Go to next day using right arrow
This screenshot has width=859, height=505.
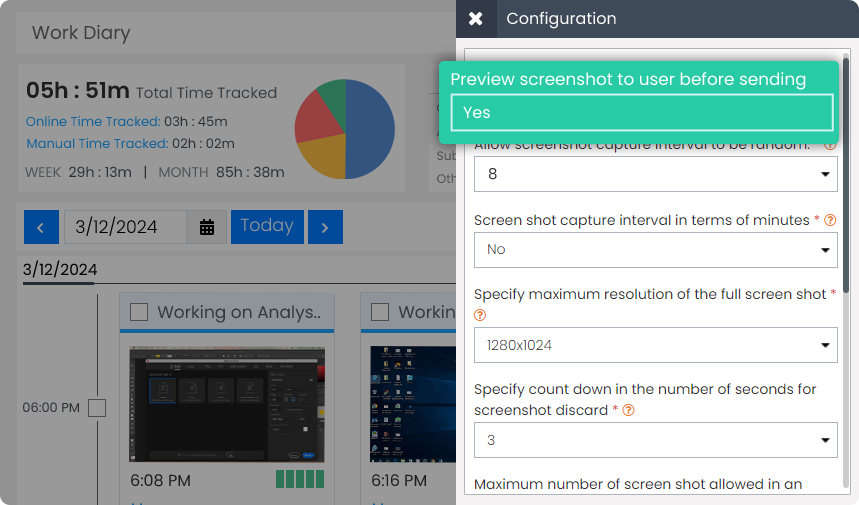click(325, 227)
